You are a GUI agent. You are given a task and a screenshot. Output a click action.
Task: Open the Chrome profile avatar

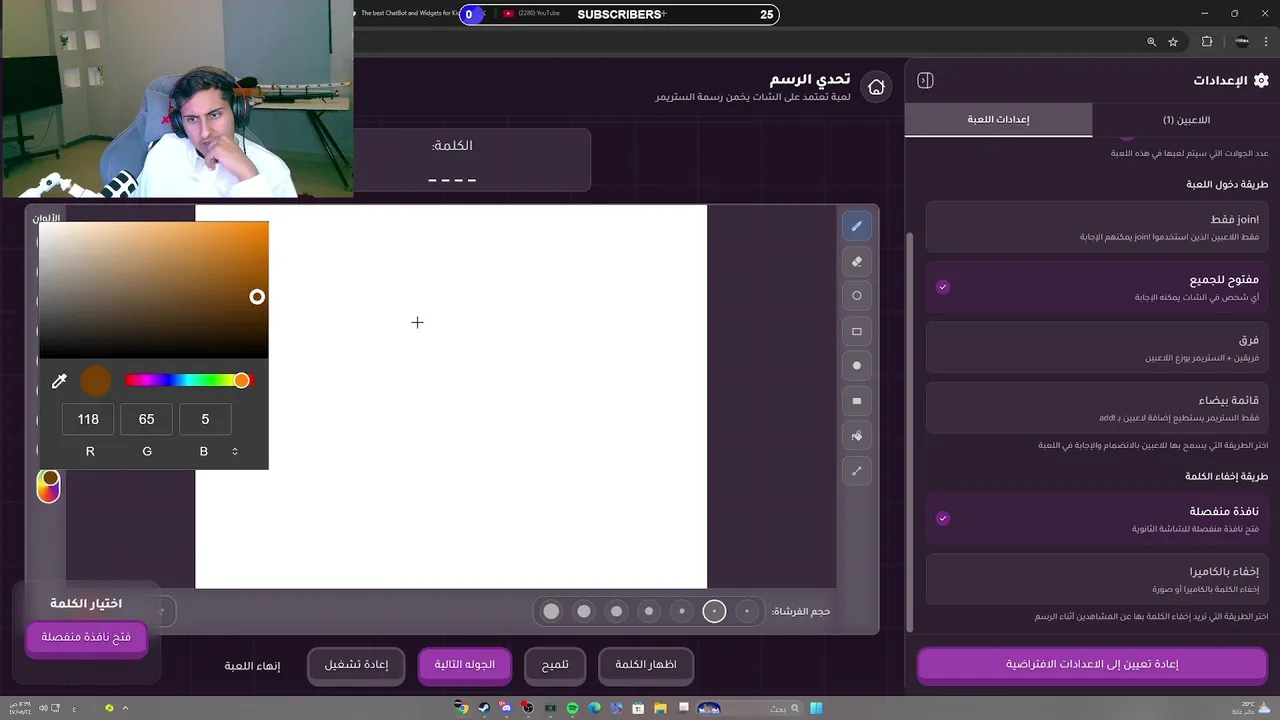(x=1242, y=42)
